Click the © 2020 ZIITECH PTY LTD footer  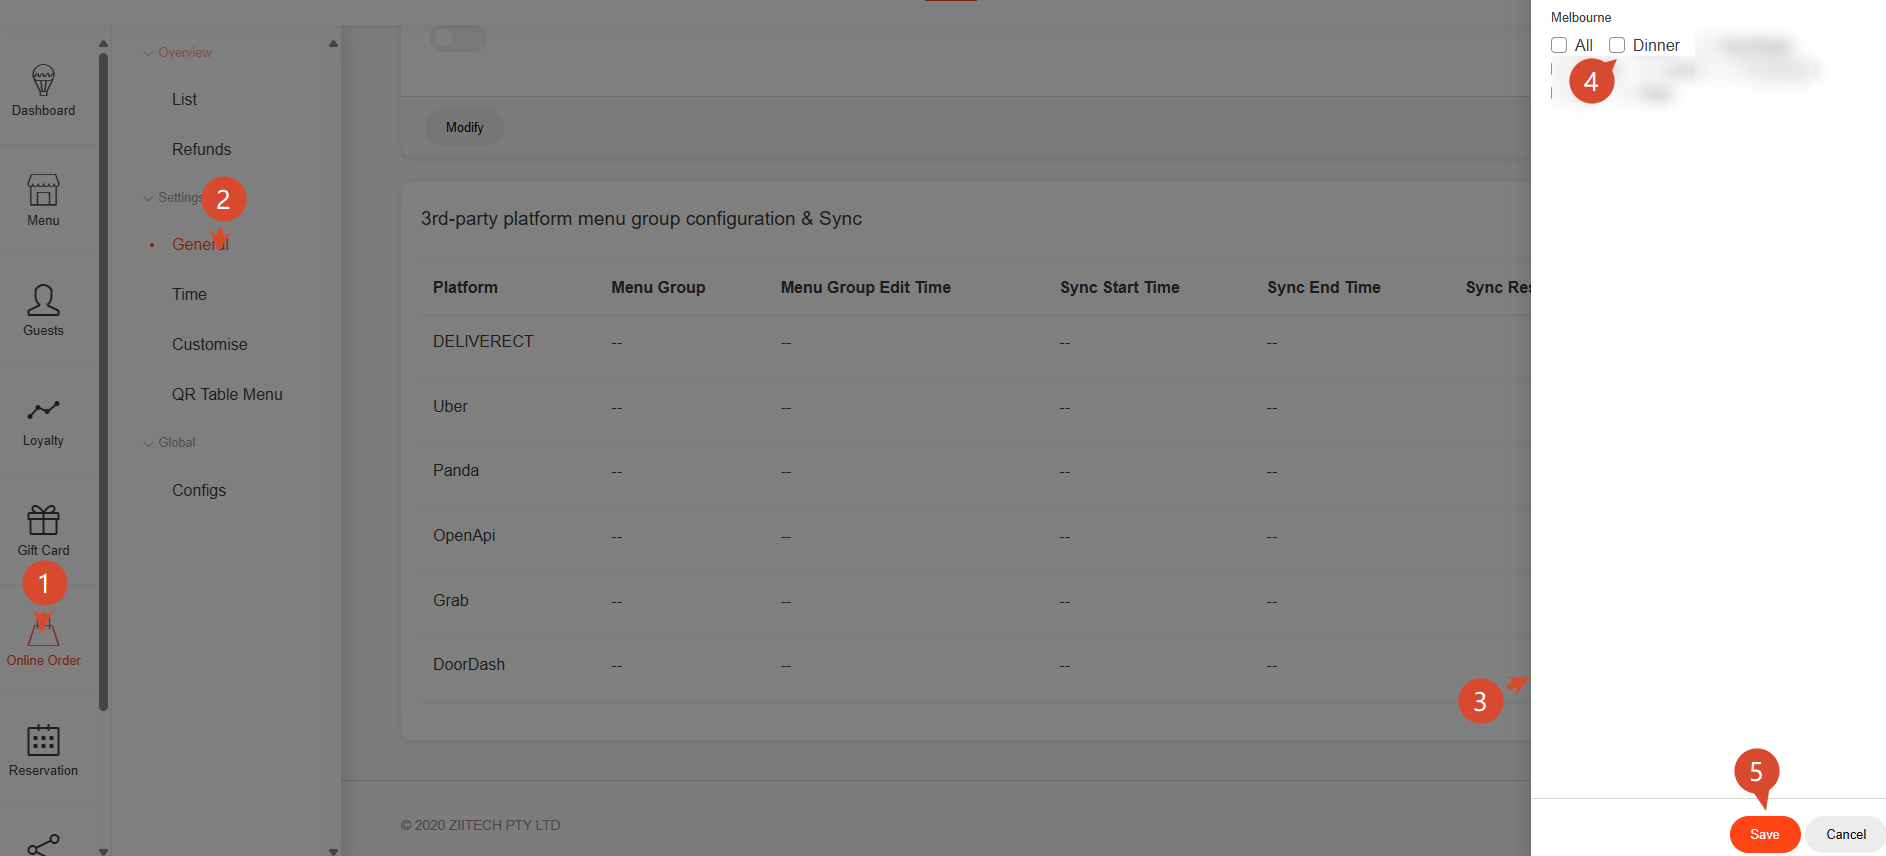480,825
